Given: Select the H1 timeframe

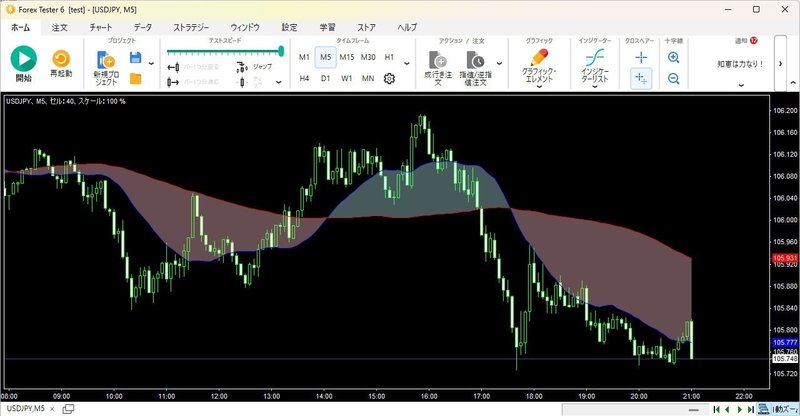Looking at the screenshot, I should [389, 57].
